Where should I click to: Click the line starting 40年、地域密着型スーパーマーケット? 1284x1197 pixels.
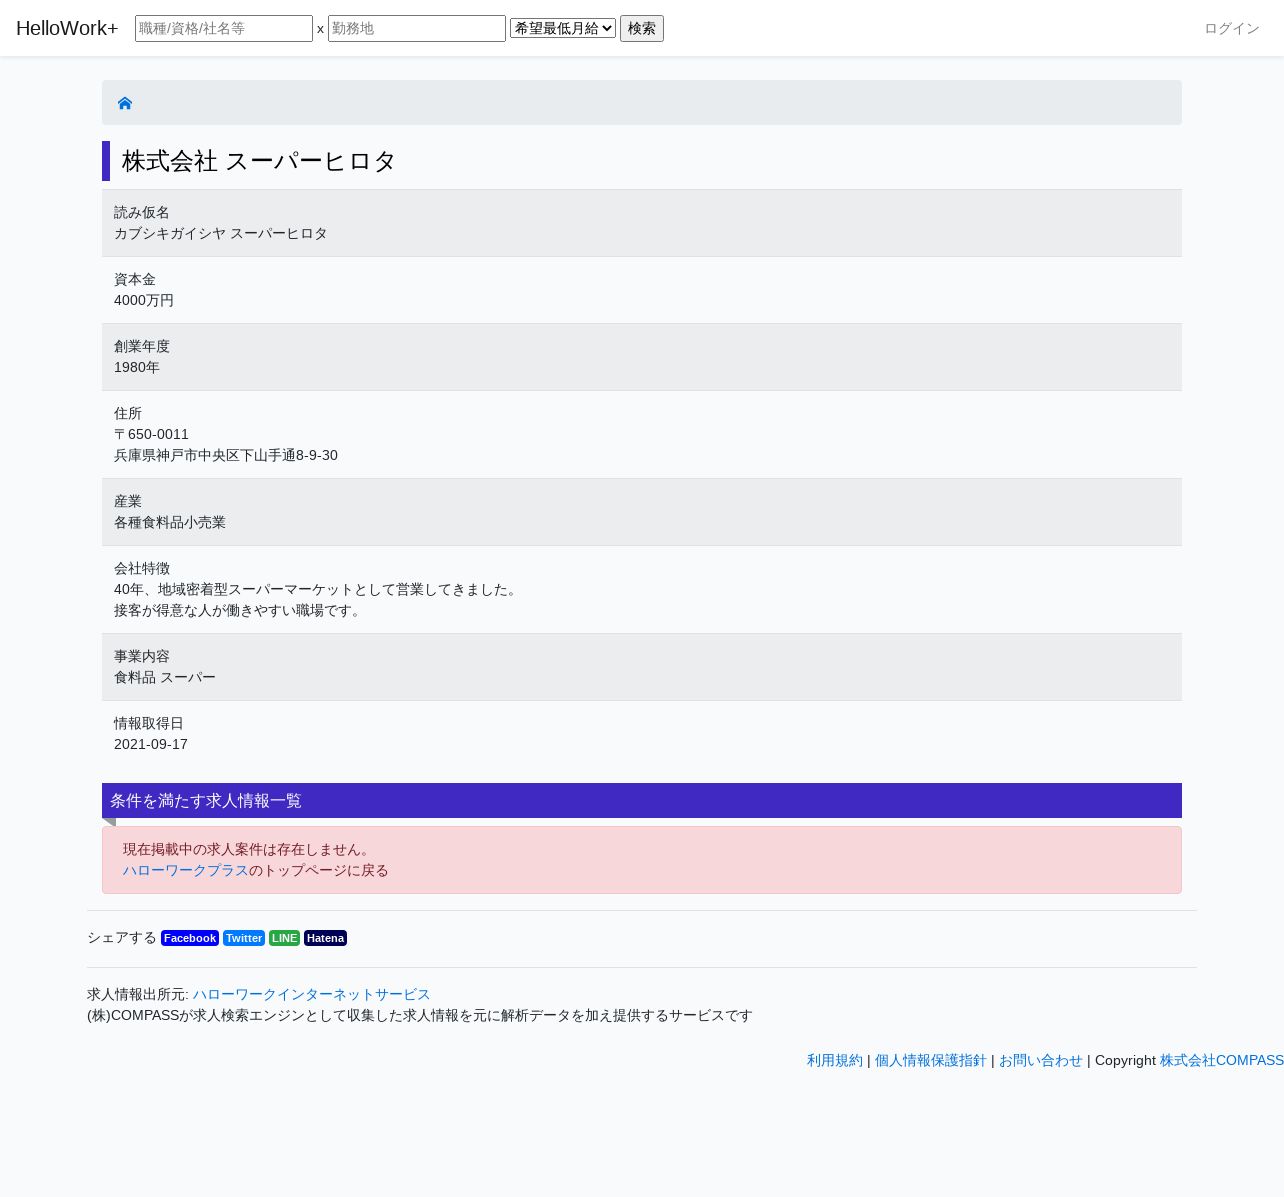318,589
